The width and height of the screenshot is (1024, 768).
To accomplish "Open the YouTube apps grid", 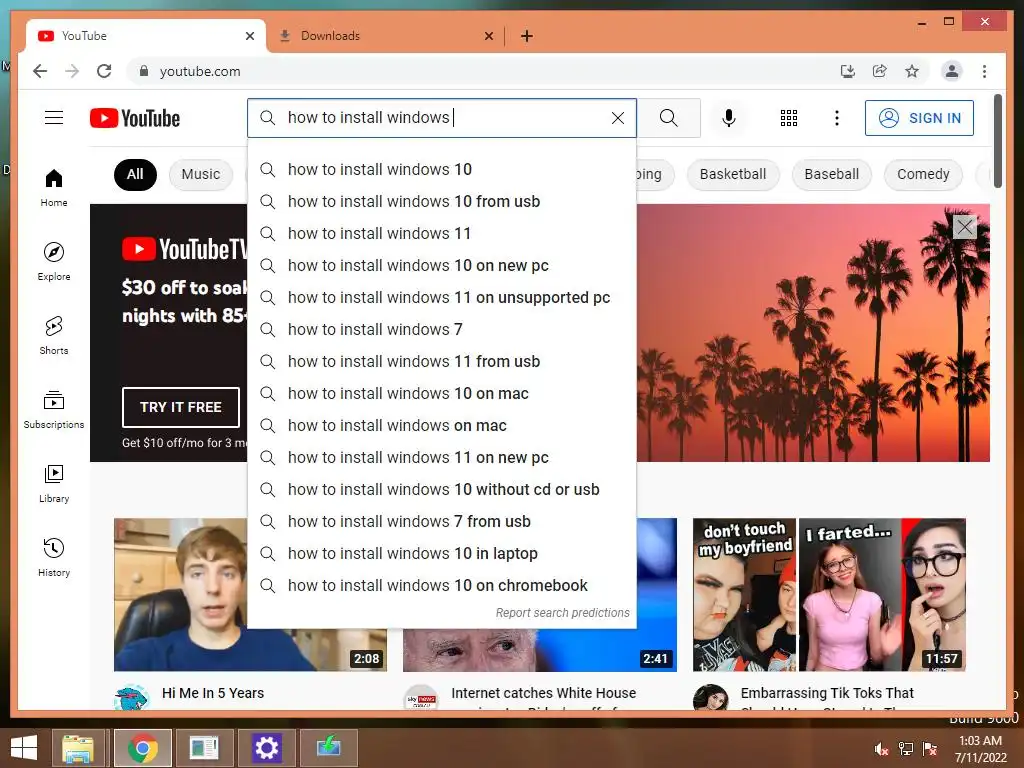I will pyautogui.click(x=789, y=118).
